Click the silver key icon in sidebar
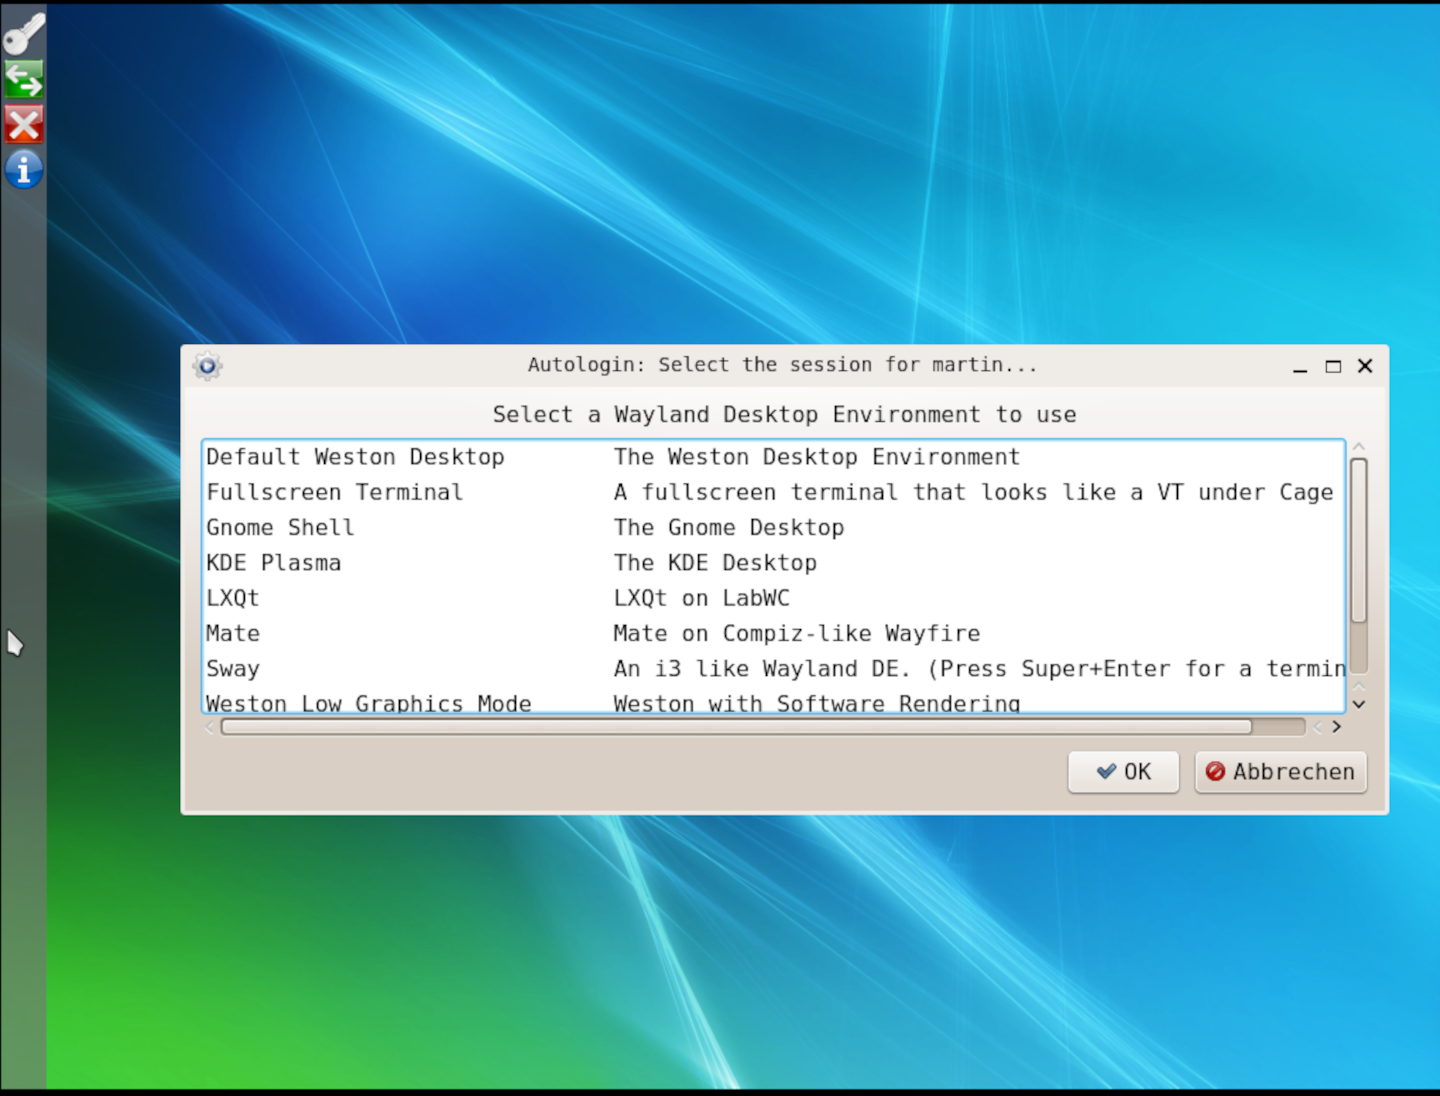 (23, 33)
